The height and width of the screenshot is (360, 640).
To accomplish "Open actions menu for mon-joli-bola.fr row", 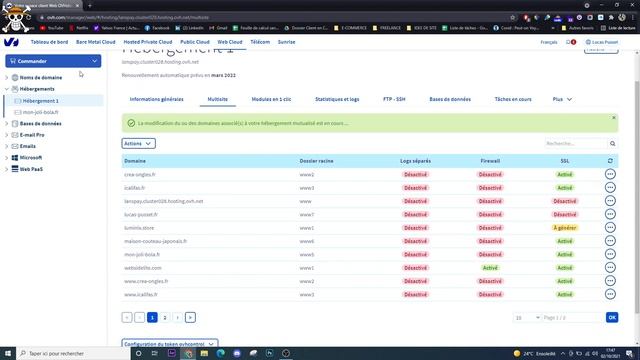I will click(610, 254).
